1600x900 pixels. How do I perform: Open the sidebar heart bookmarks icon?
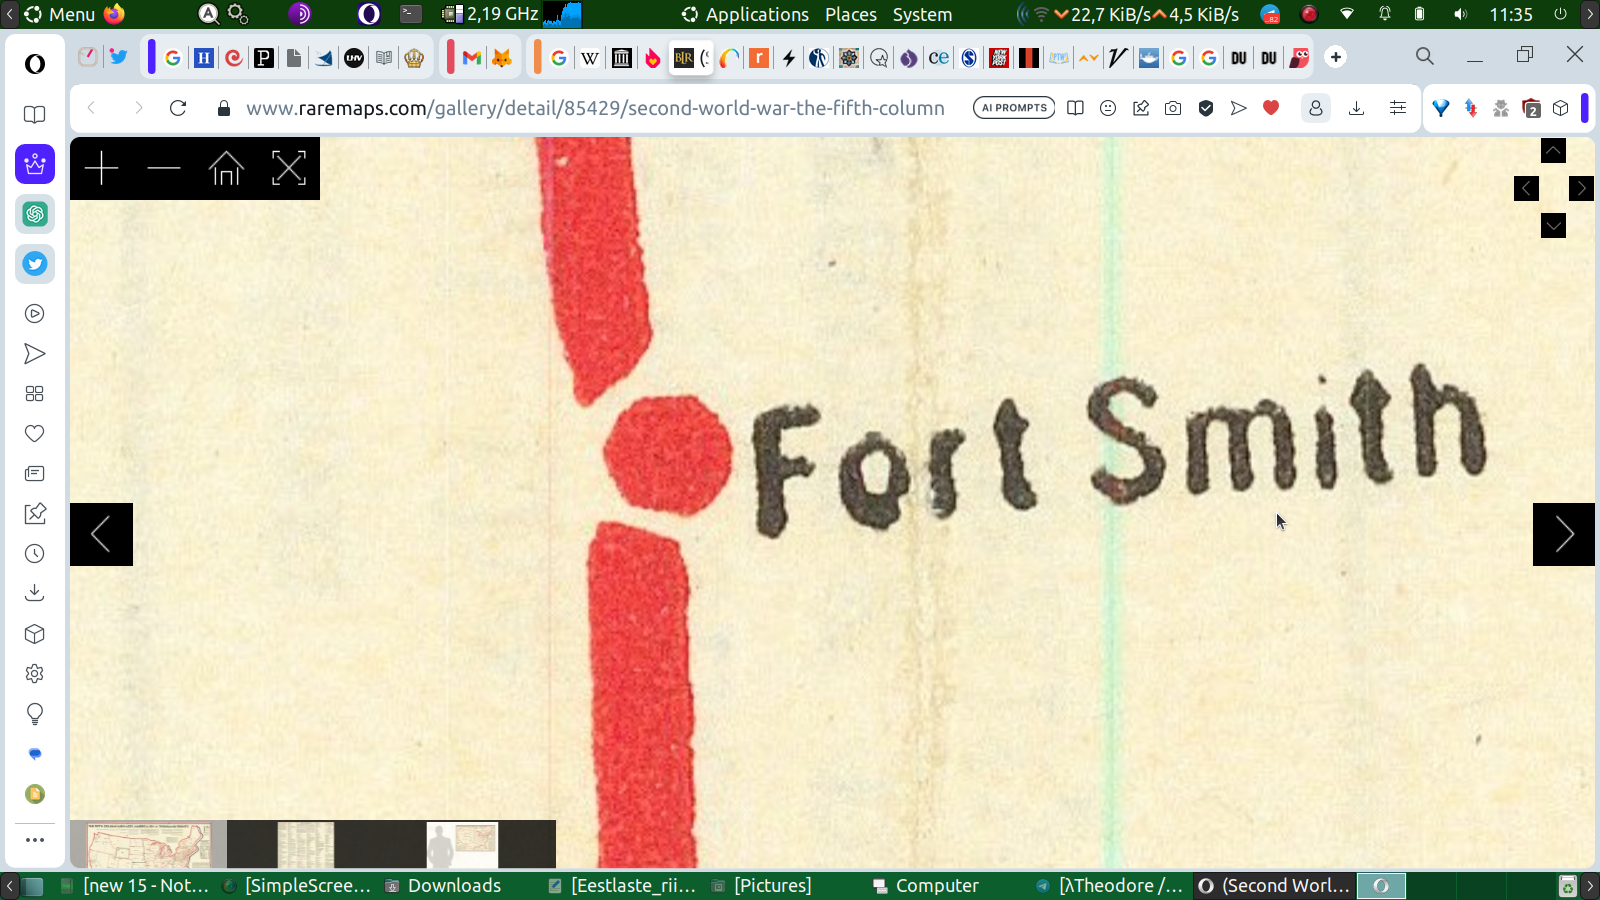35,434
